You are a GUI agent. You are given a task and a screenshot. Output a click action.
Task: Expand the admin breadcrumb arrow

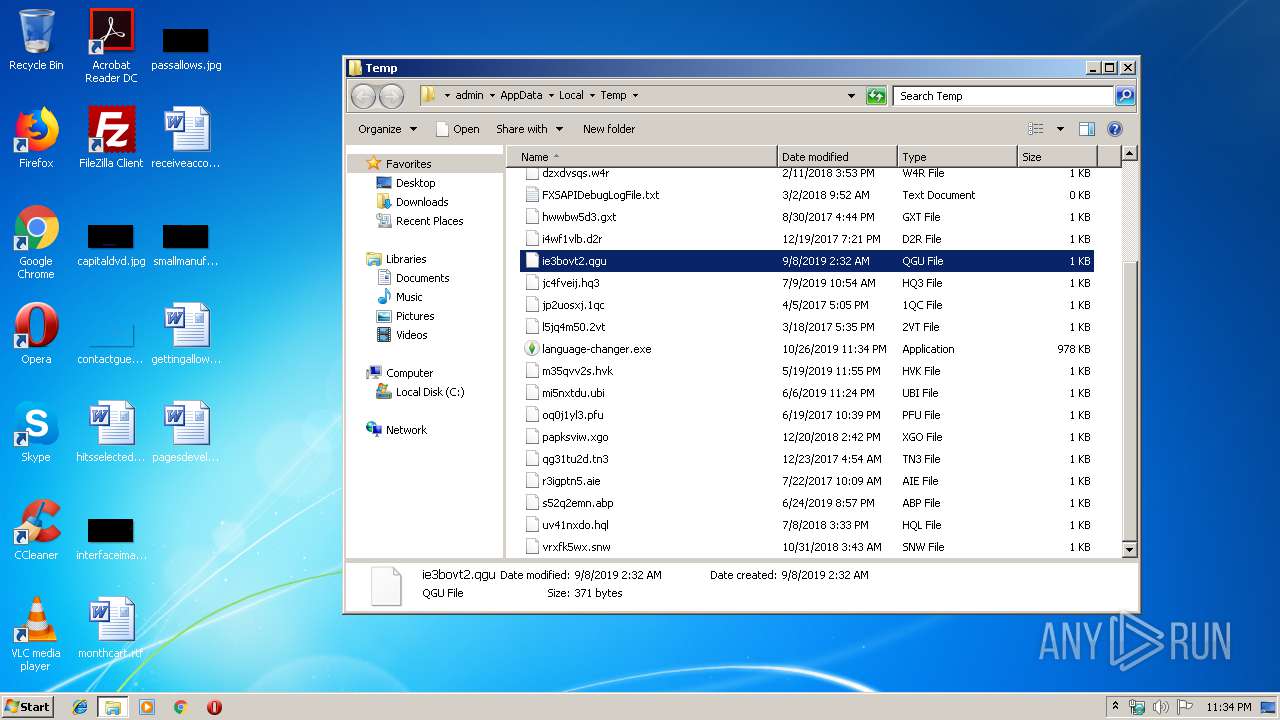click(x=490, y=96)
